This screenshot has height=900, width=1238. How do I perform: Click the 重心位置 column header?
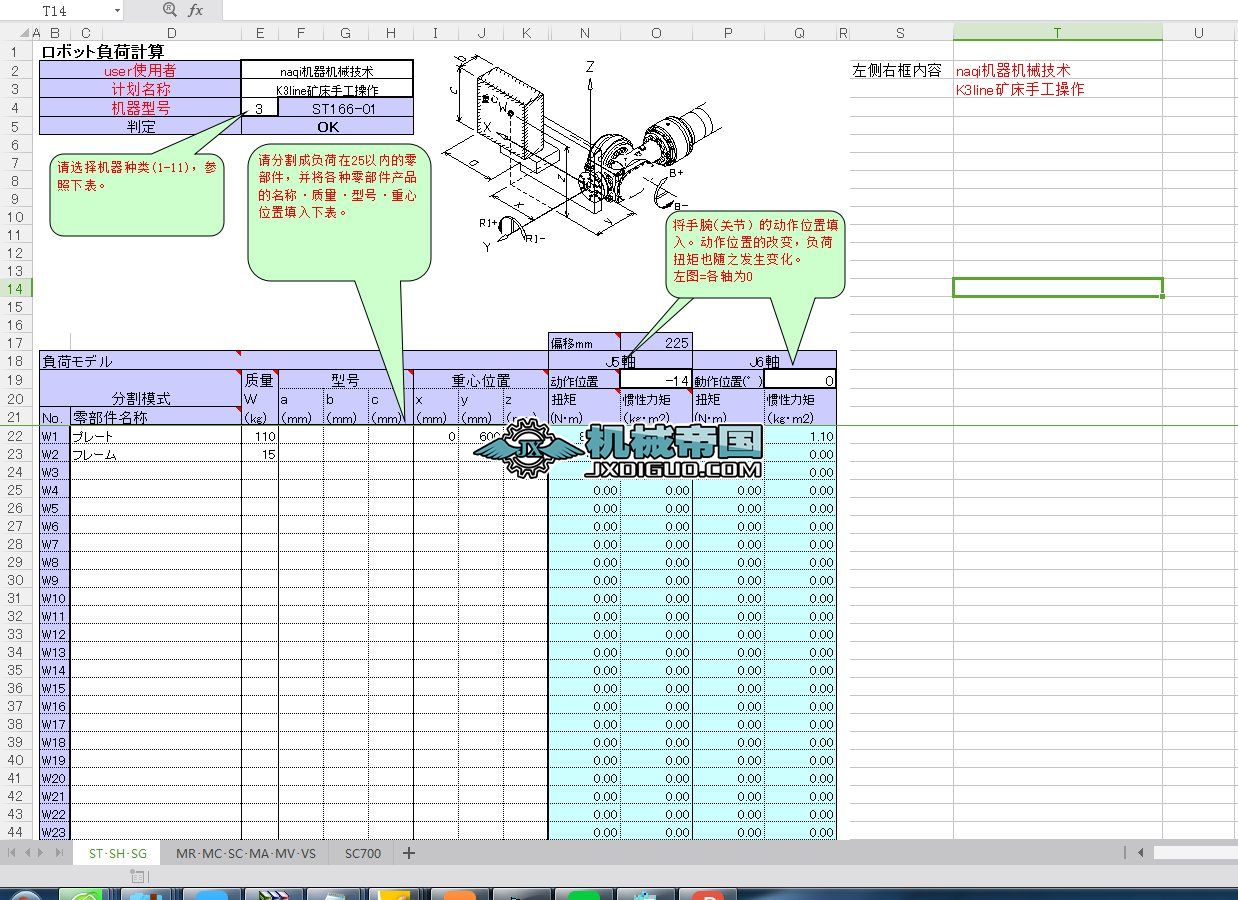[x=481, y=380]
